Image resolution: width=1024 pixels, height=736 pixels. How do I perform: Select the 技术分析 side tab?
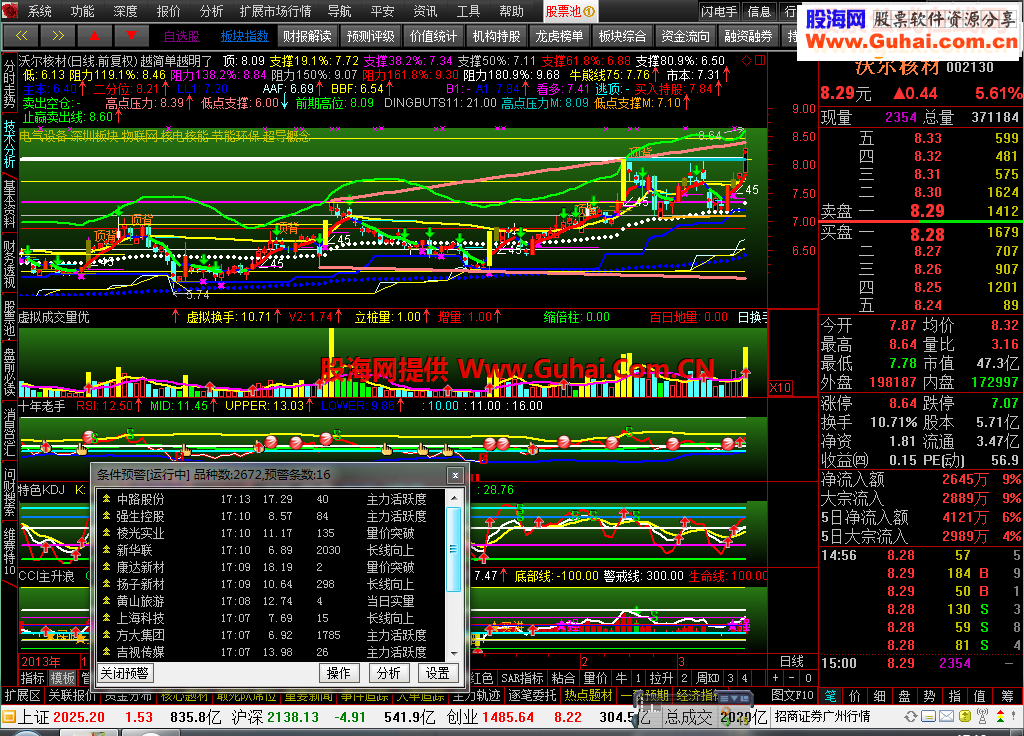coord(9,144)
